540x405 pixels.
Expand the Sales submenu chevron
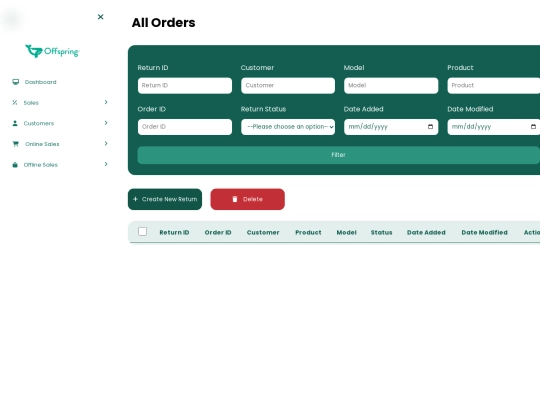click(106, 102)
